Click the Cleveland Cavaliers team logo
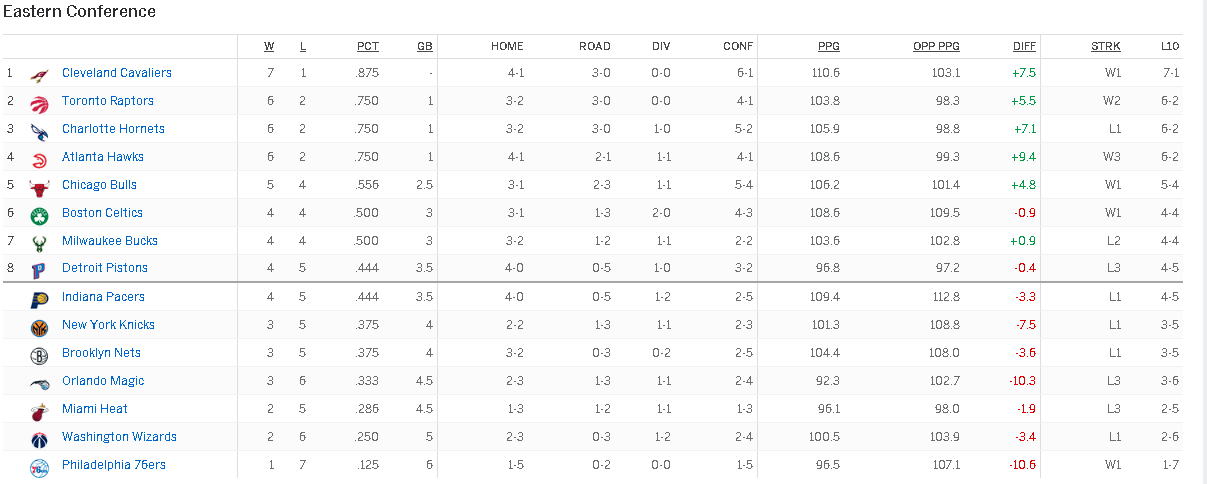 pyautogui.click(x=39, y=74)
